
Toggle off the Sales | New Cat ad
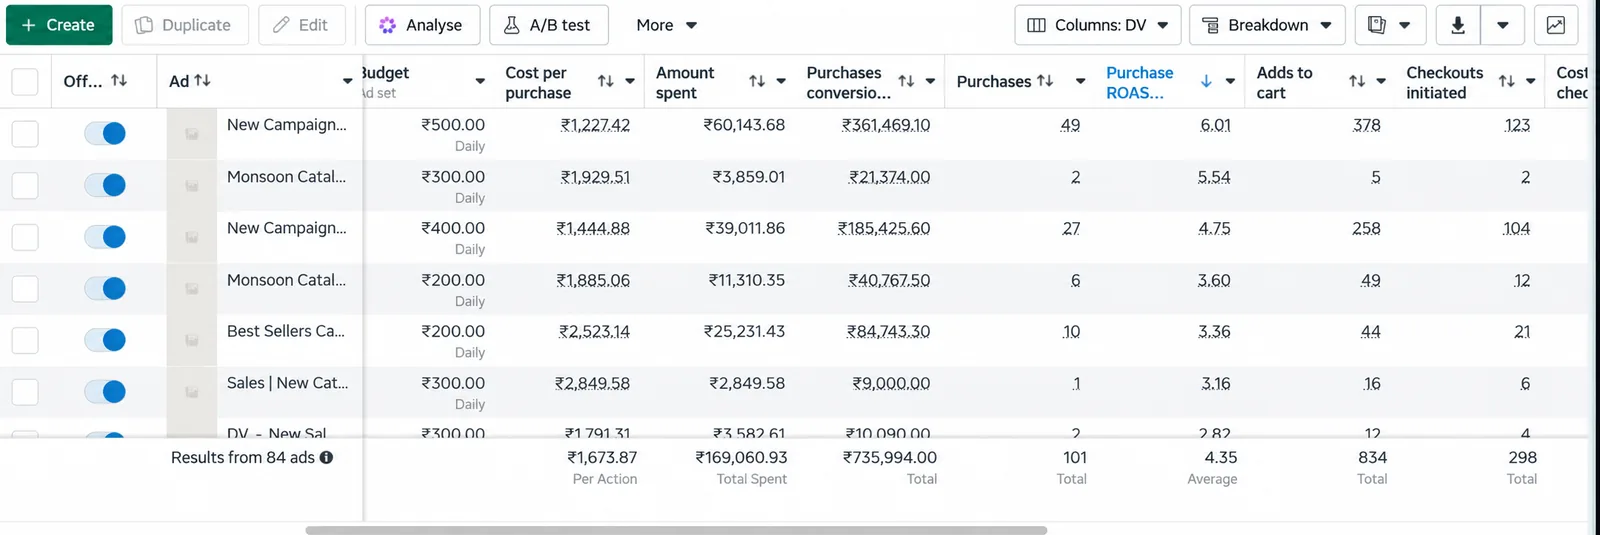pos(105,392)
